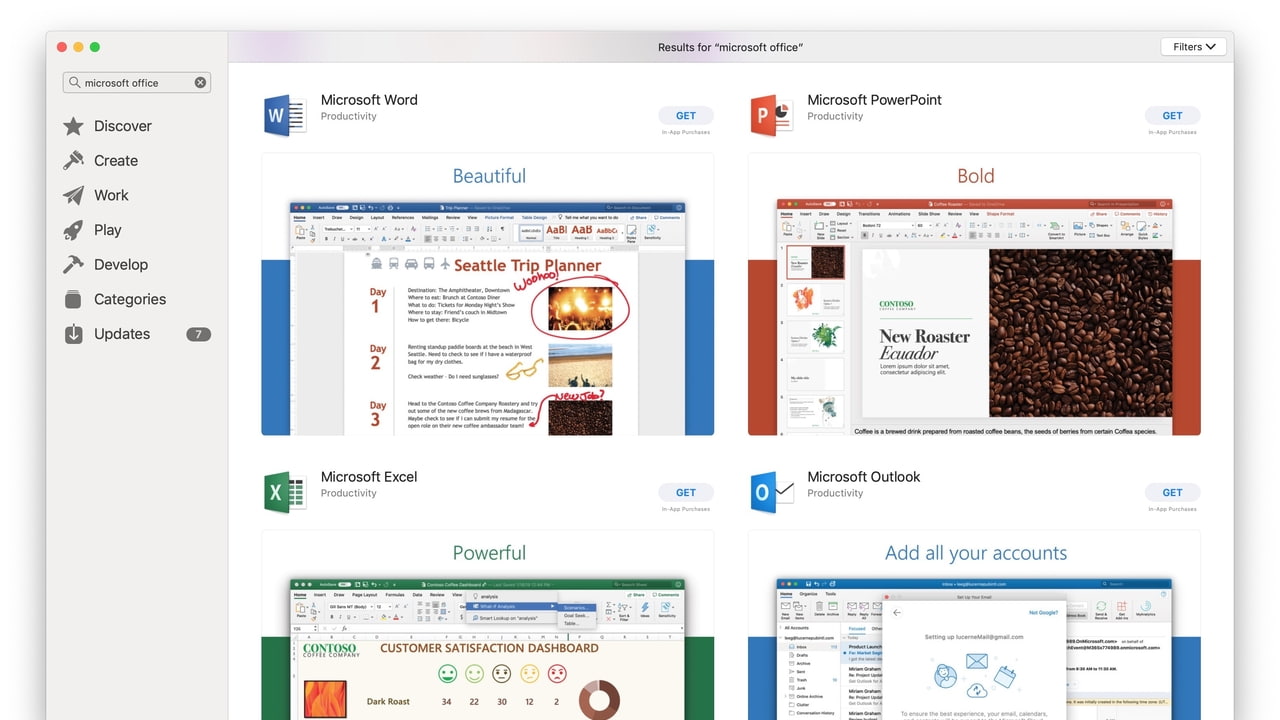The image size is (1280, 720).
Task: Open the Word Beautiful screenshot preview
Action: (x=488, y=294)
